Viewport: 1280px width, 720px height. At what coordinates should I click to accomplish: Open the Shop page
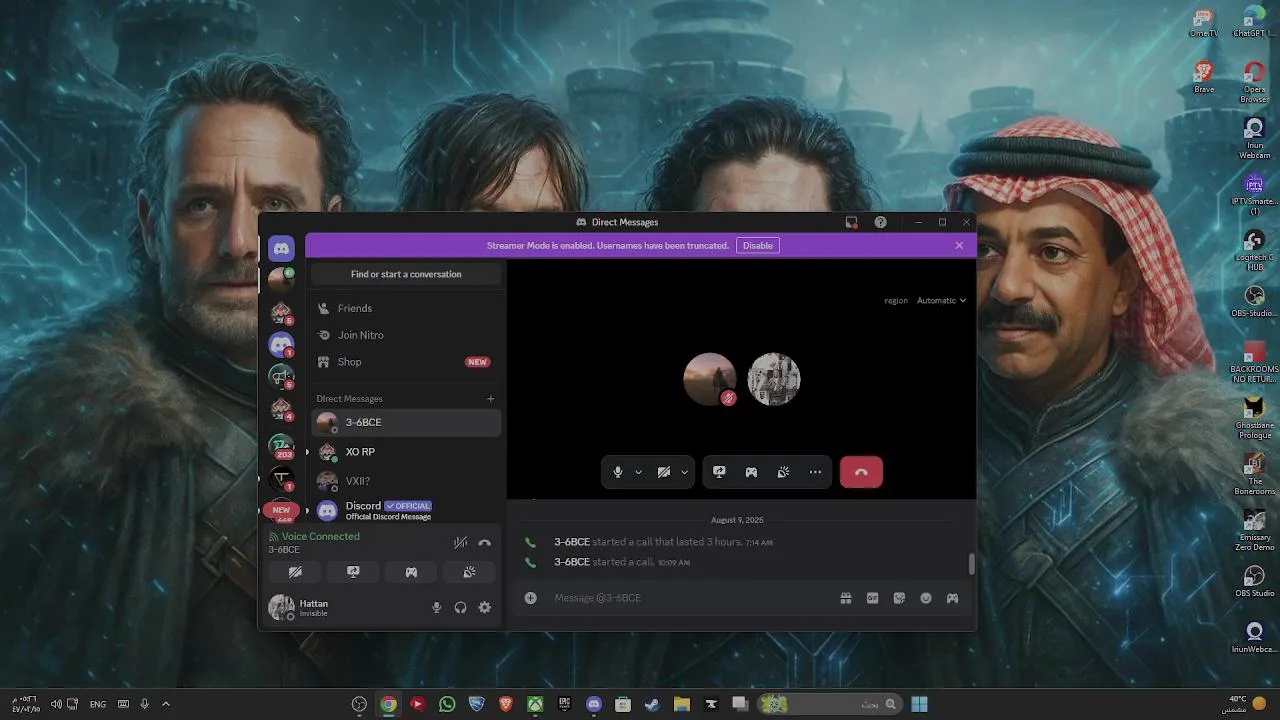(x=405, y=362)
